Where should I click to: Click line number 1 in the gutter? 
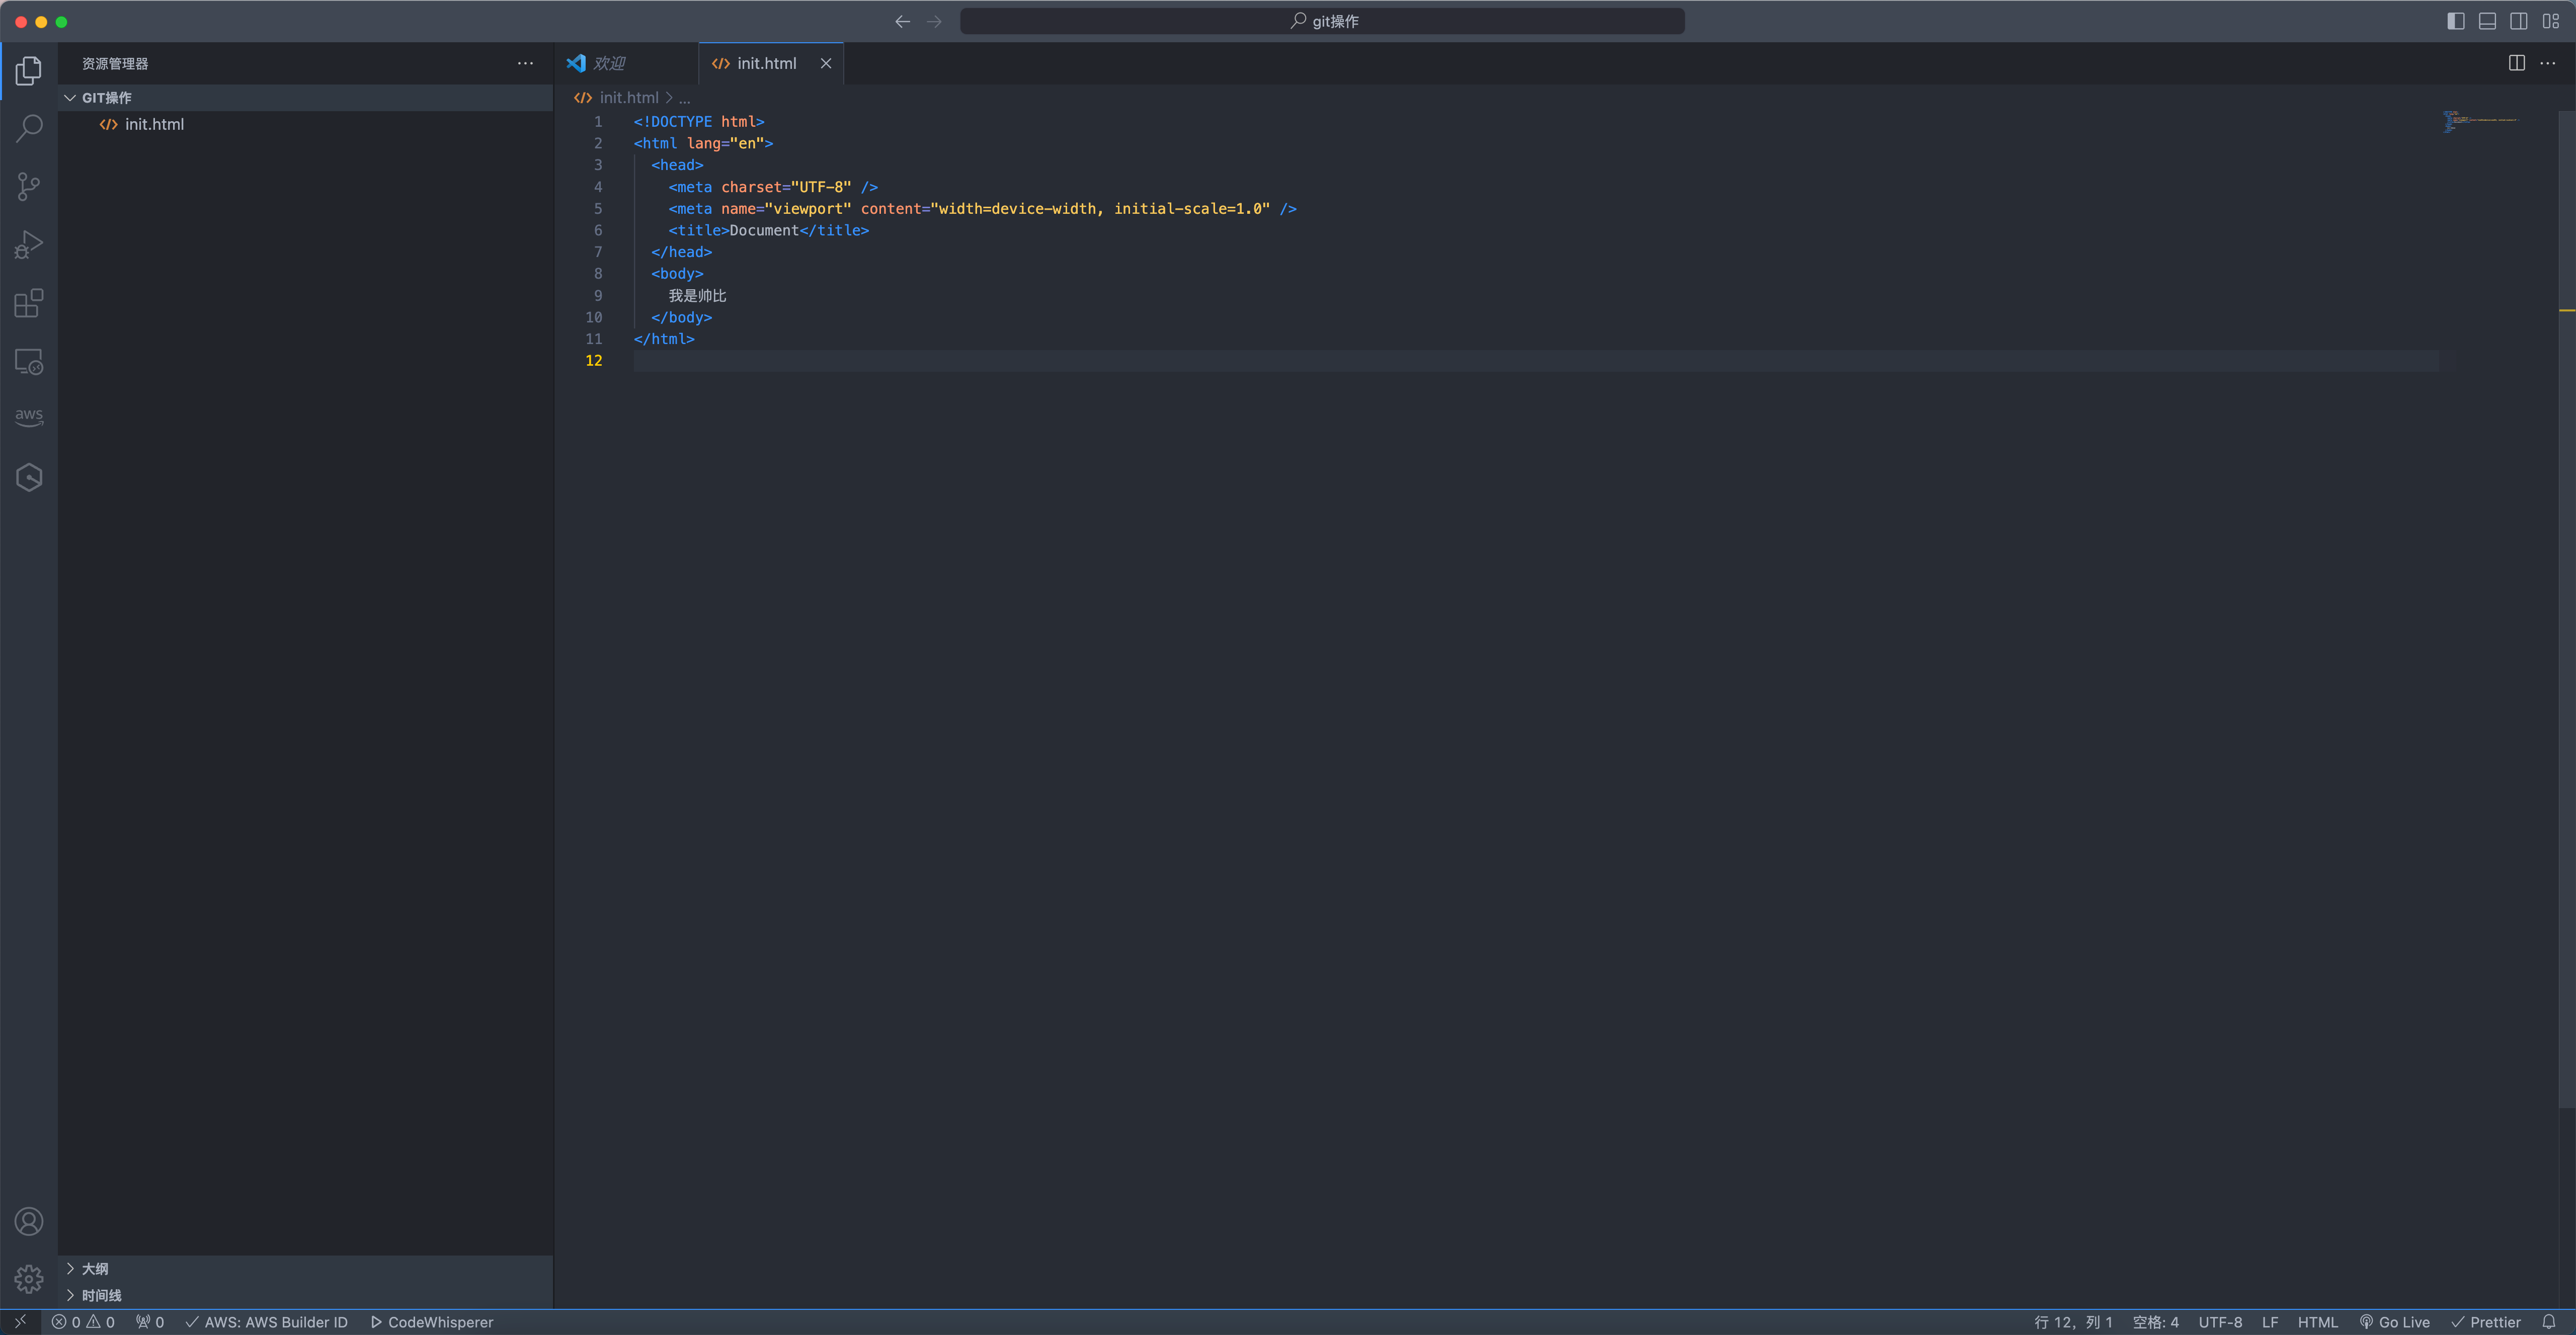click(598, 122)
